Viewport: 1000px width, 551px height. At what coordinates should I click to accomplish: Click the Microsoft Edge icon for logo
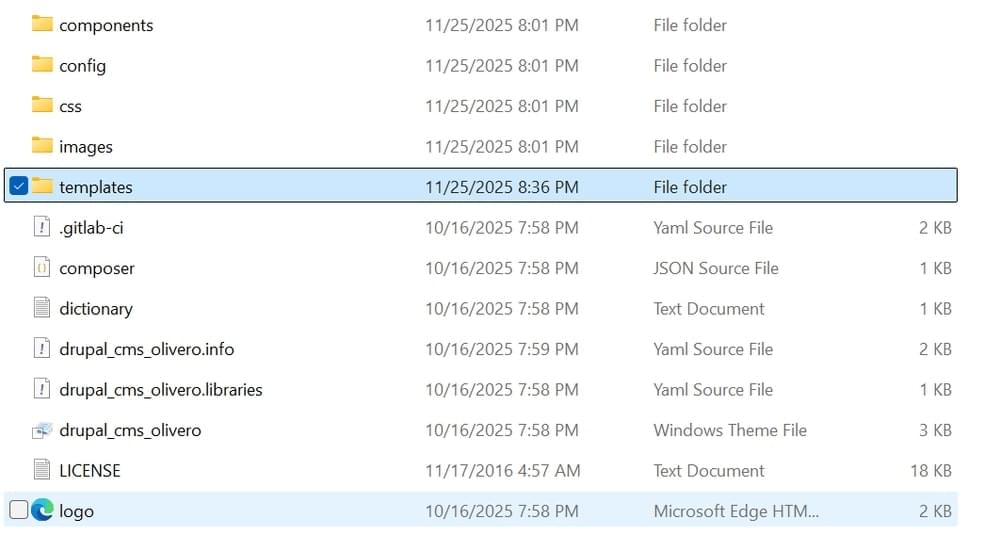(x=42, y=510)
